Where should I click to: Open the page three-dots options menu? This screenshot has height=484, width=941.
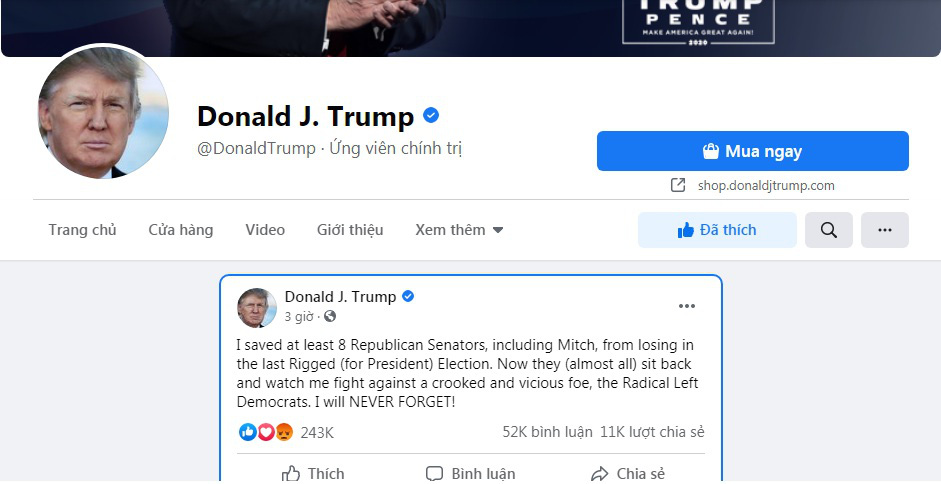pos(885,230)
